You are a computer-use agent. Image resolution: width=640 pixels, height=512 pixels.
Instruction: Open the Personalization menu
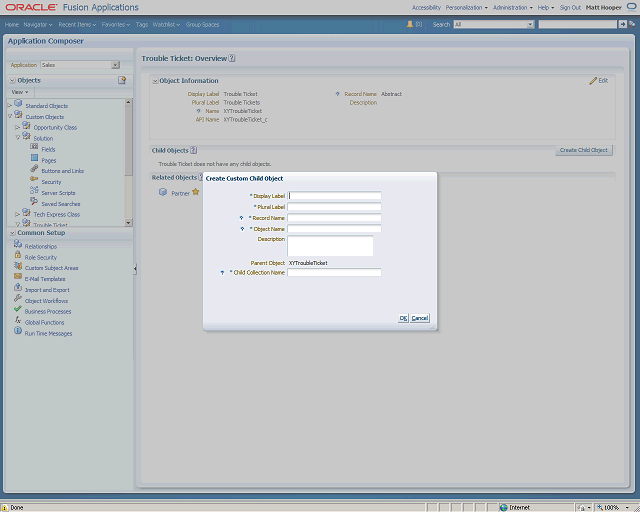coord(467,7)
